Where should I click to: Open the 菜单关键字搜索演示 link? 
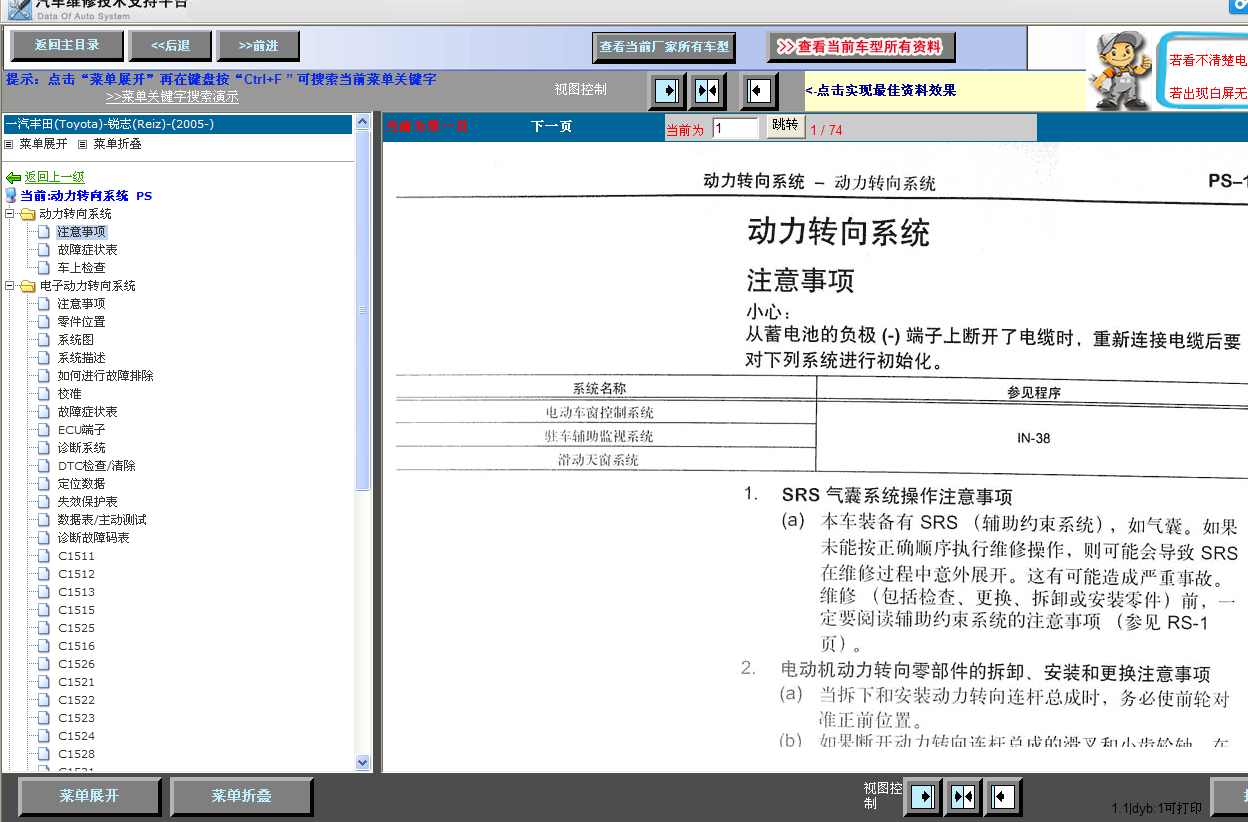172,97
